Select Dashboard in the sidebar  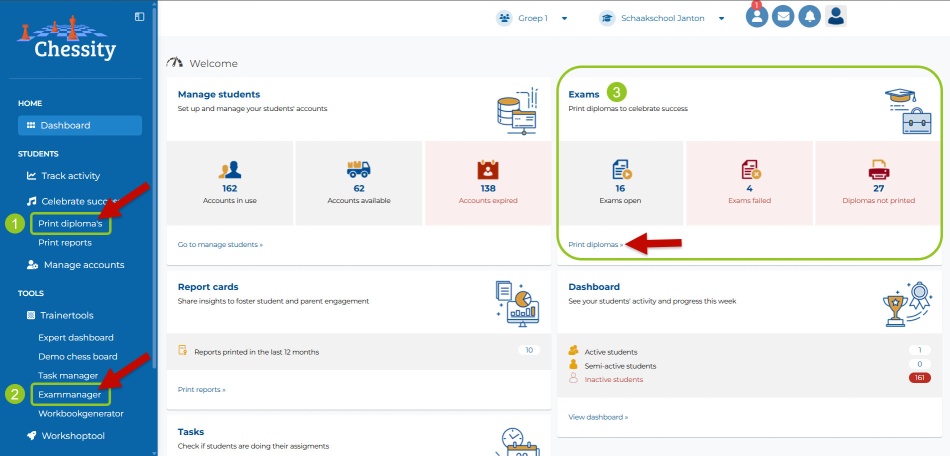click(79, 125)
